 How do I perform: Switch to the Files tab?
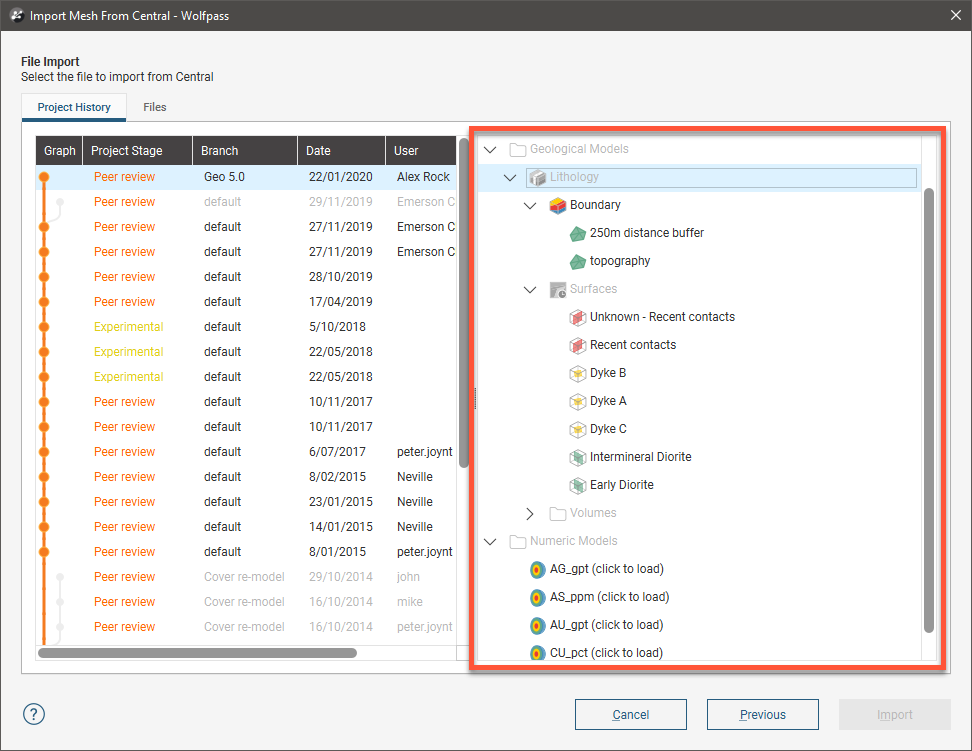[x=154, y=107]
